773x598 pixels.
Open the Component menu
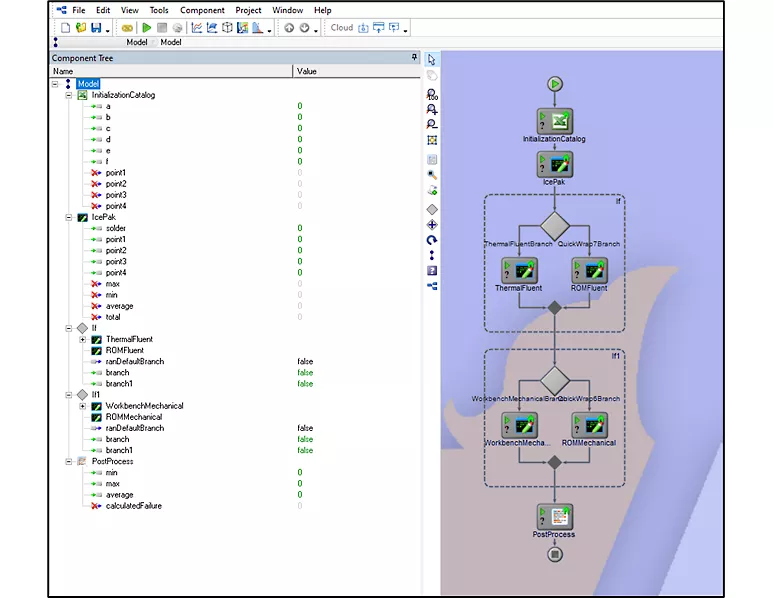pos(202,10)
